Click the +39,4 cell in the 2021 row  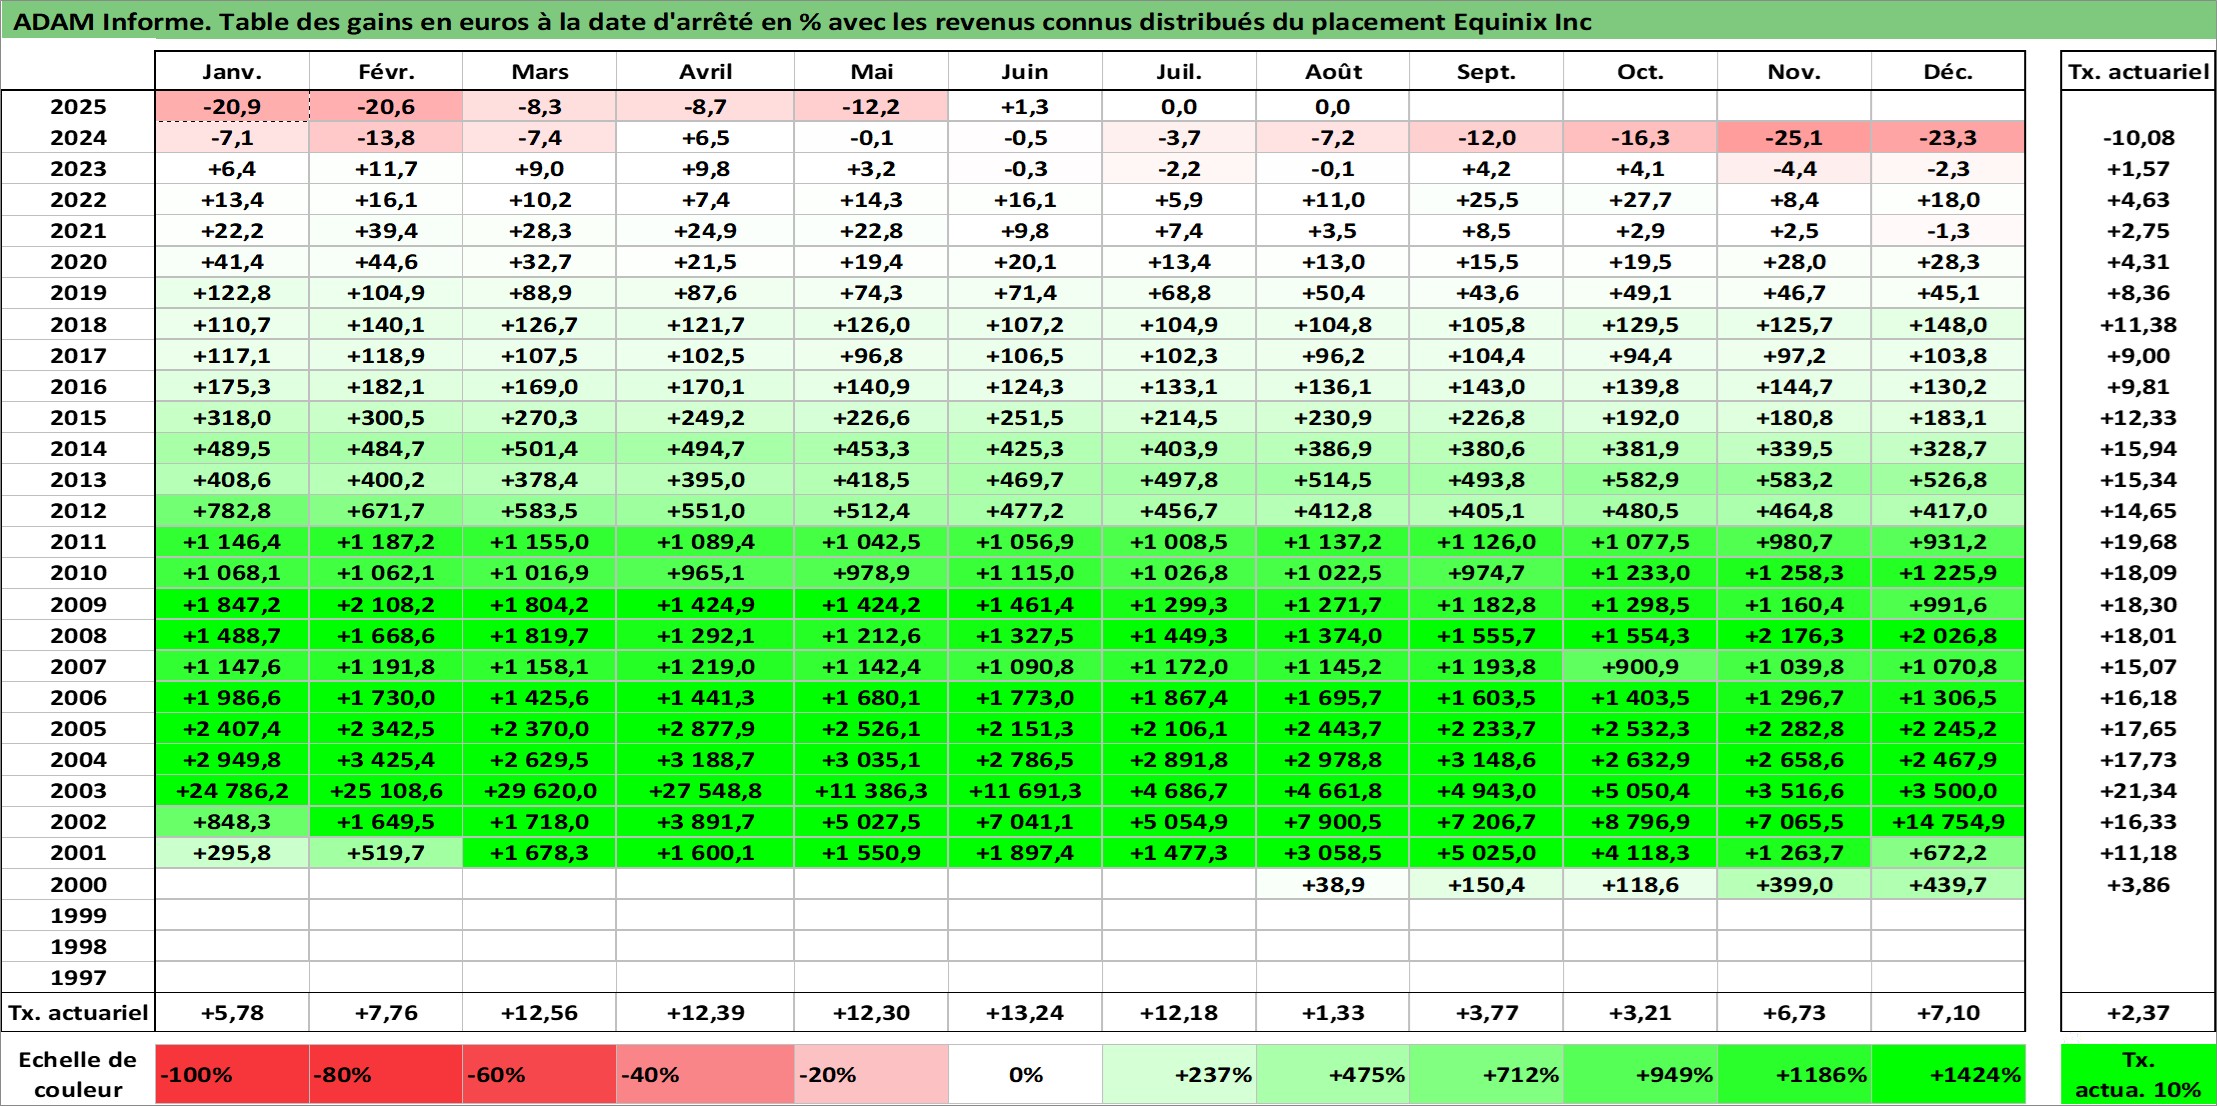[x=386, y=231]
